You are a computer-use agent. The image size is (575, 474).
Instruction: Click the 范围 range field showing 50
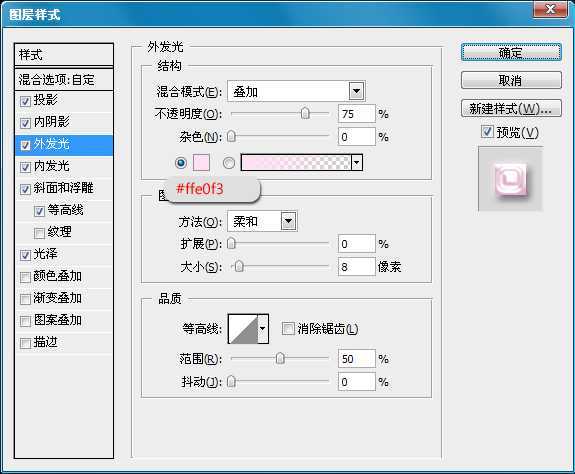coord(357,359)
